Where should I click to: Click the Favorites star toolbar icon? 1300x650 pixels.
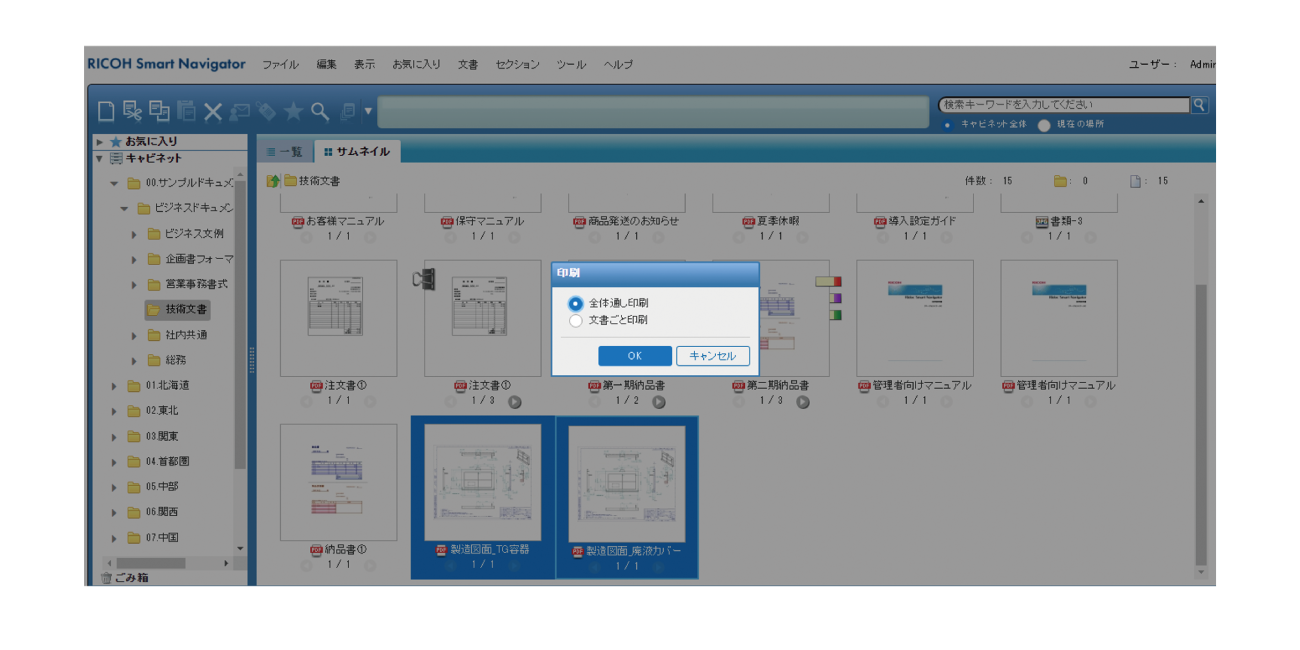(x=294, y=106)
